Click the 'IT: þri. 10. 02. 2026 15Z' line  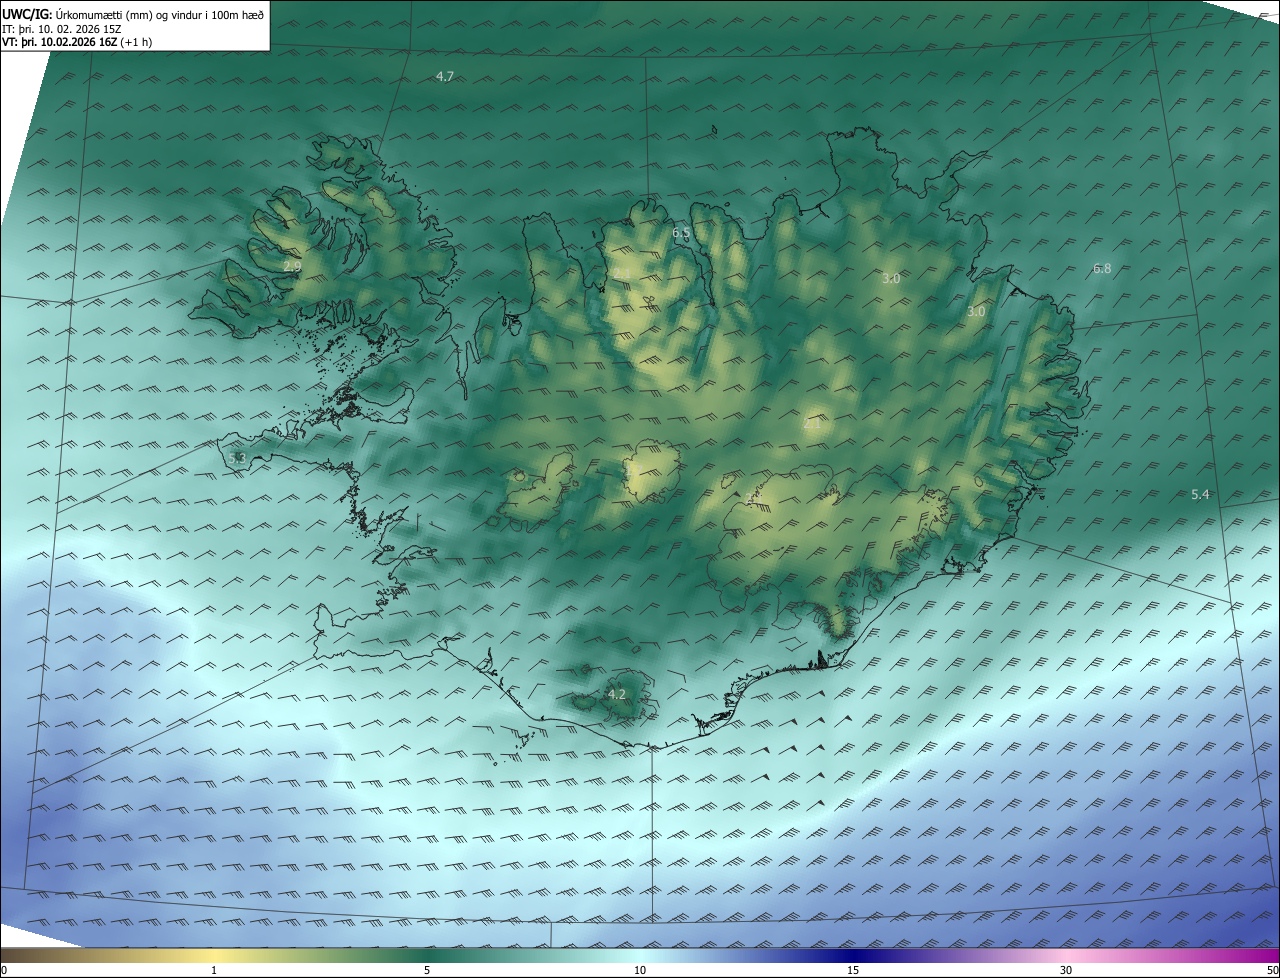tap(62, 29)
